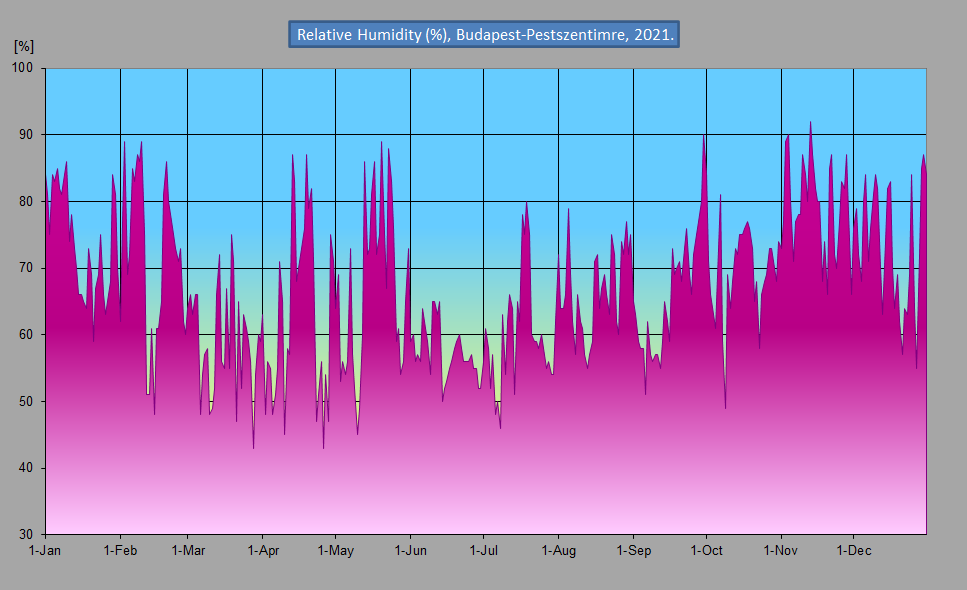
Task: Click the 1-Jan date label
Action: tap(45, 550)
